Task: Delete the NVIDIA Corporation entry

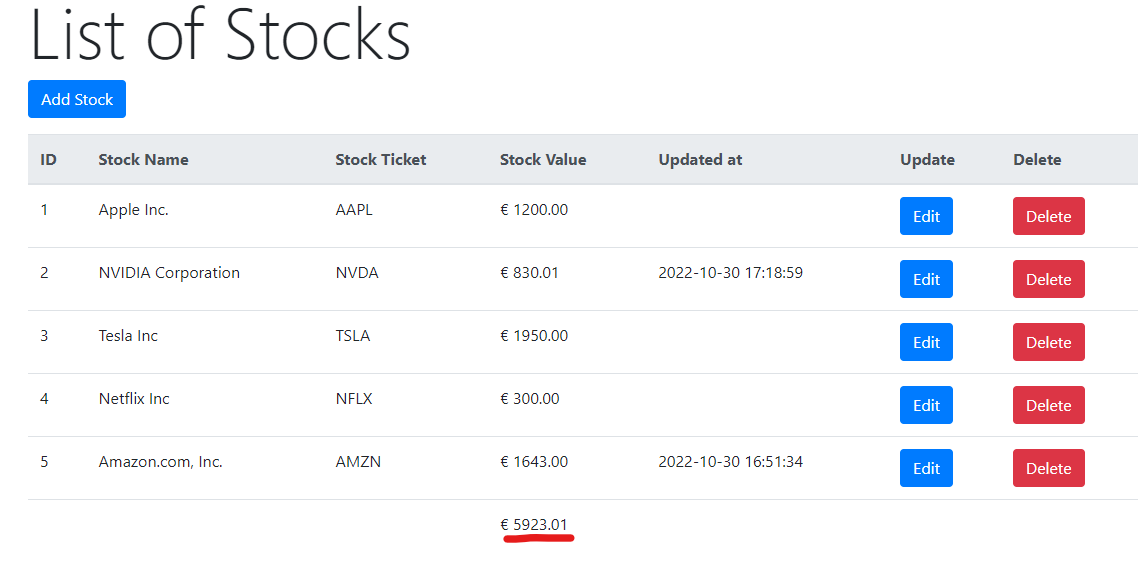Action: point(1048,279)
